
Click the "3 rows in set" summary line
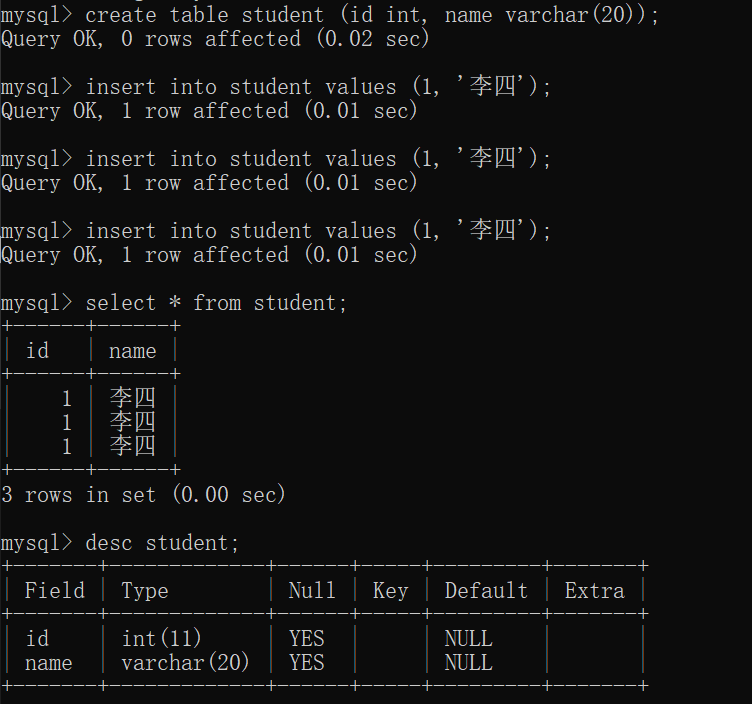tap(143, 494)
